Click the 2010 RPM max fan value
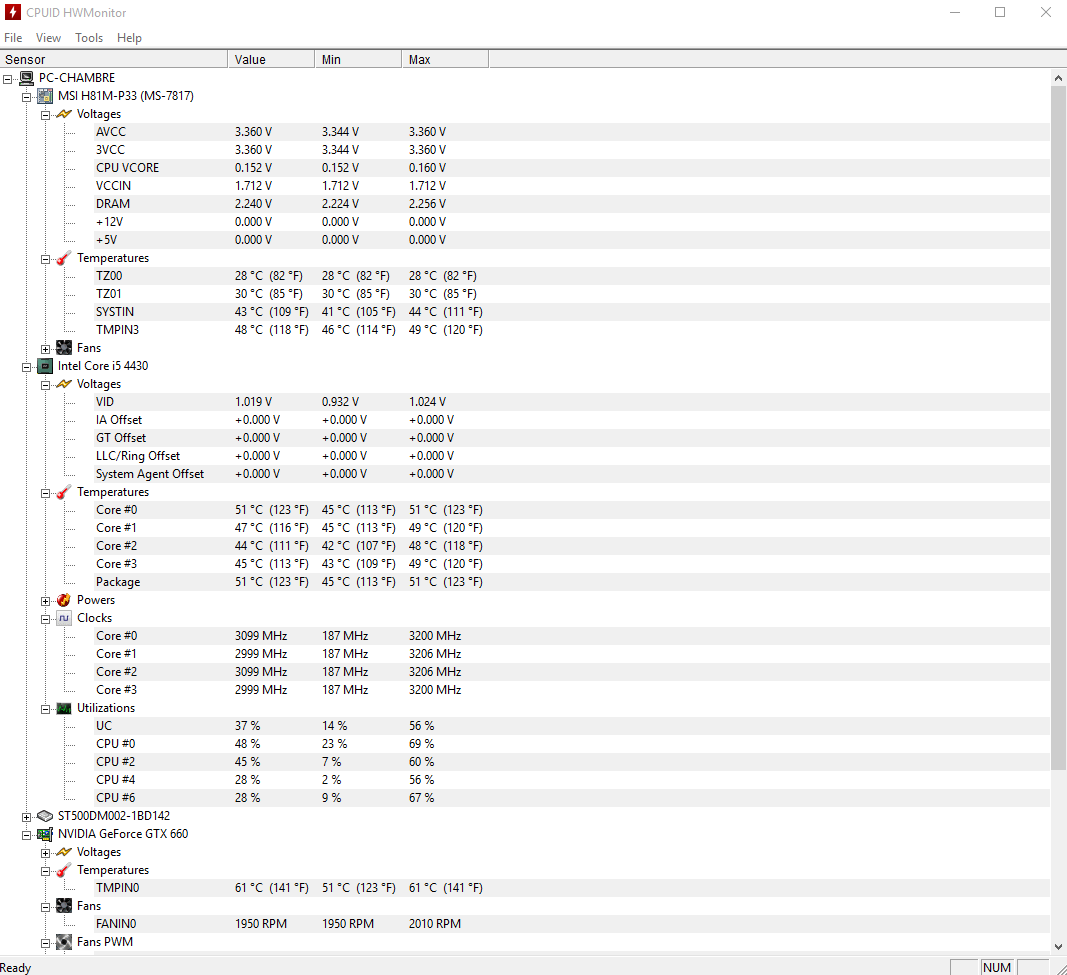 pyautogui.click(x=435, y=924)
